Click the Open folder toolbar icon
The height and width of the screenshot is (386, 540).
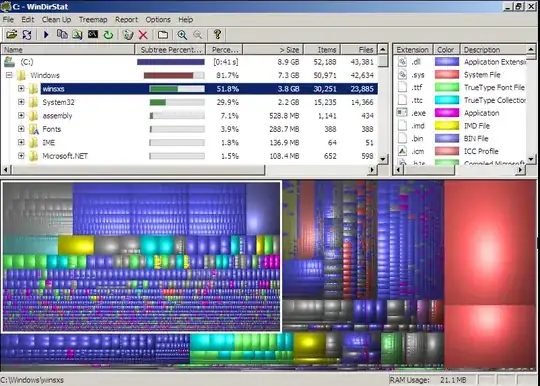tap(11, 34)
